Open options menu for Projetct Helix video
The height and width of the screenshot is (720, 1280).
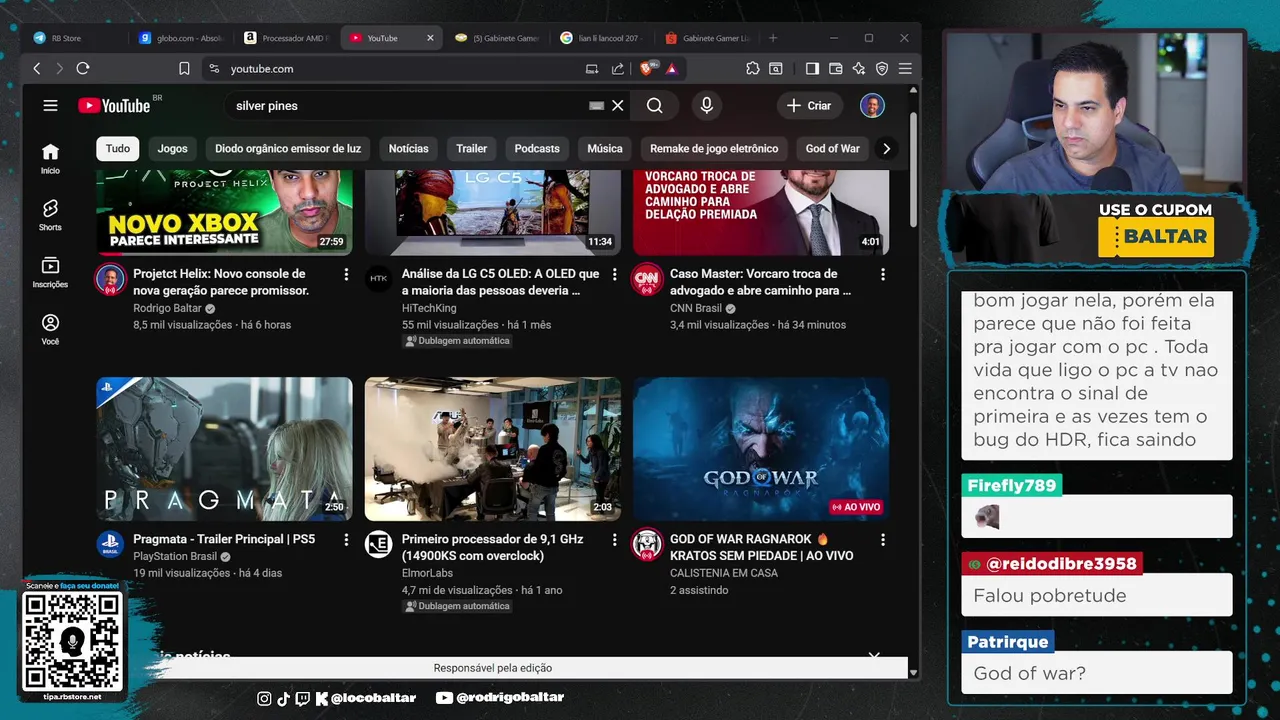click(x=346, y=274)
